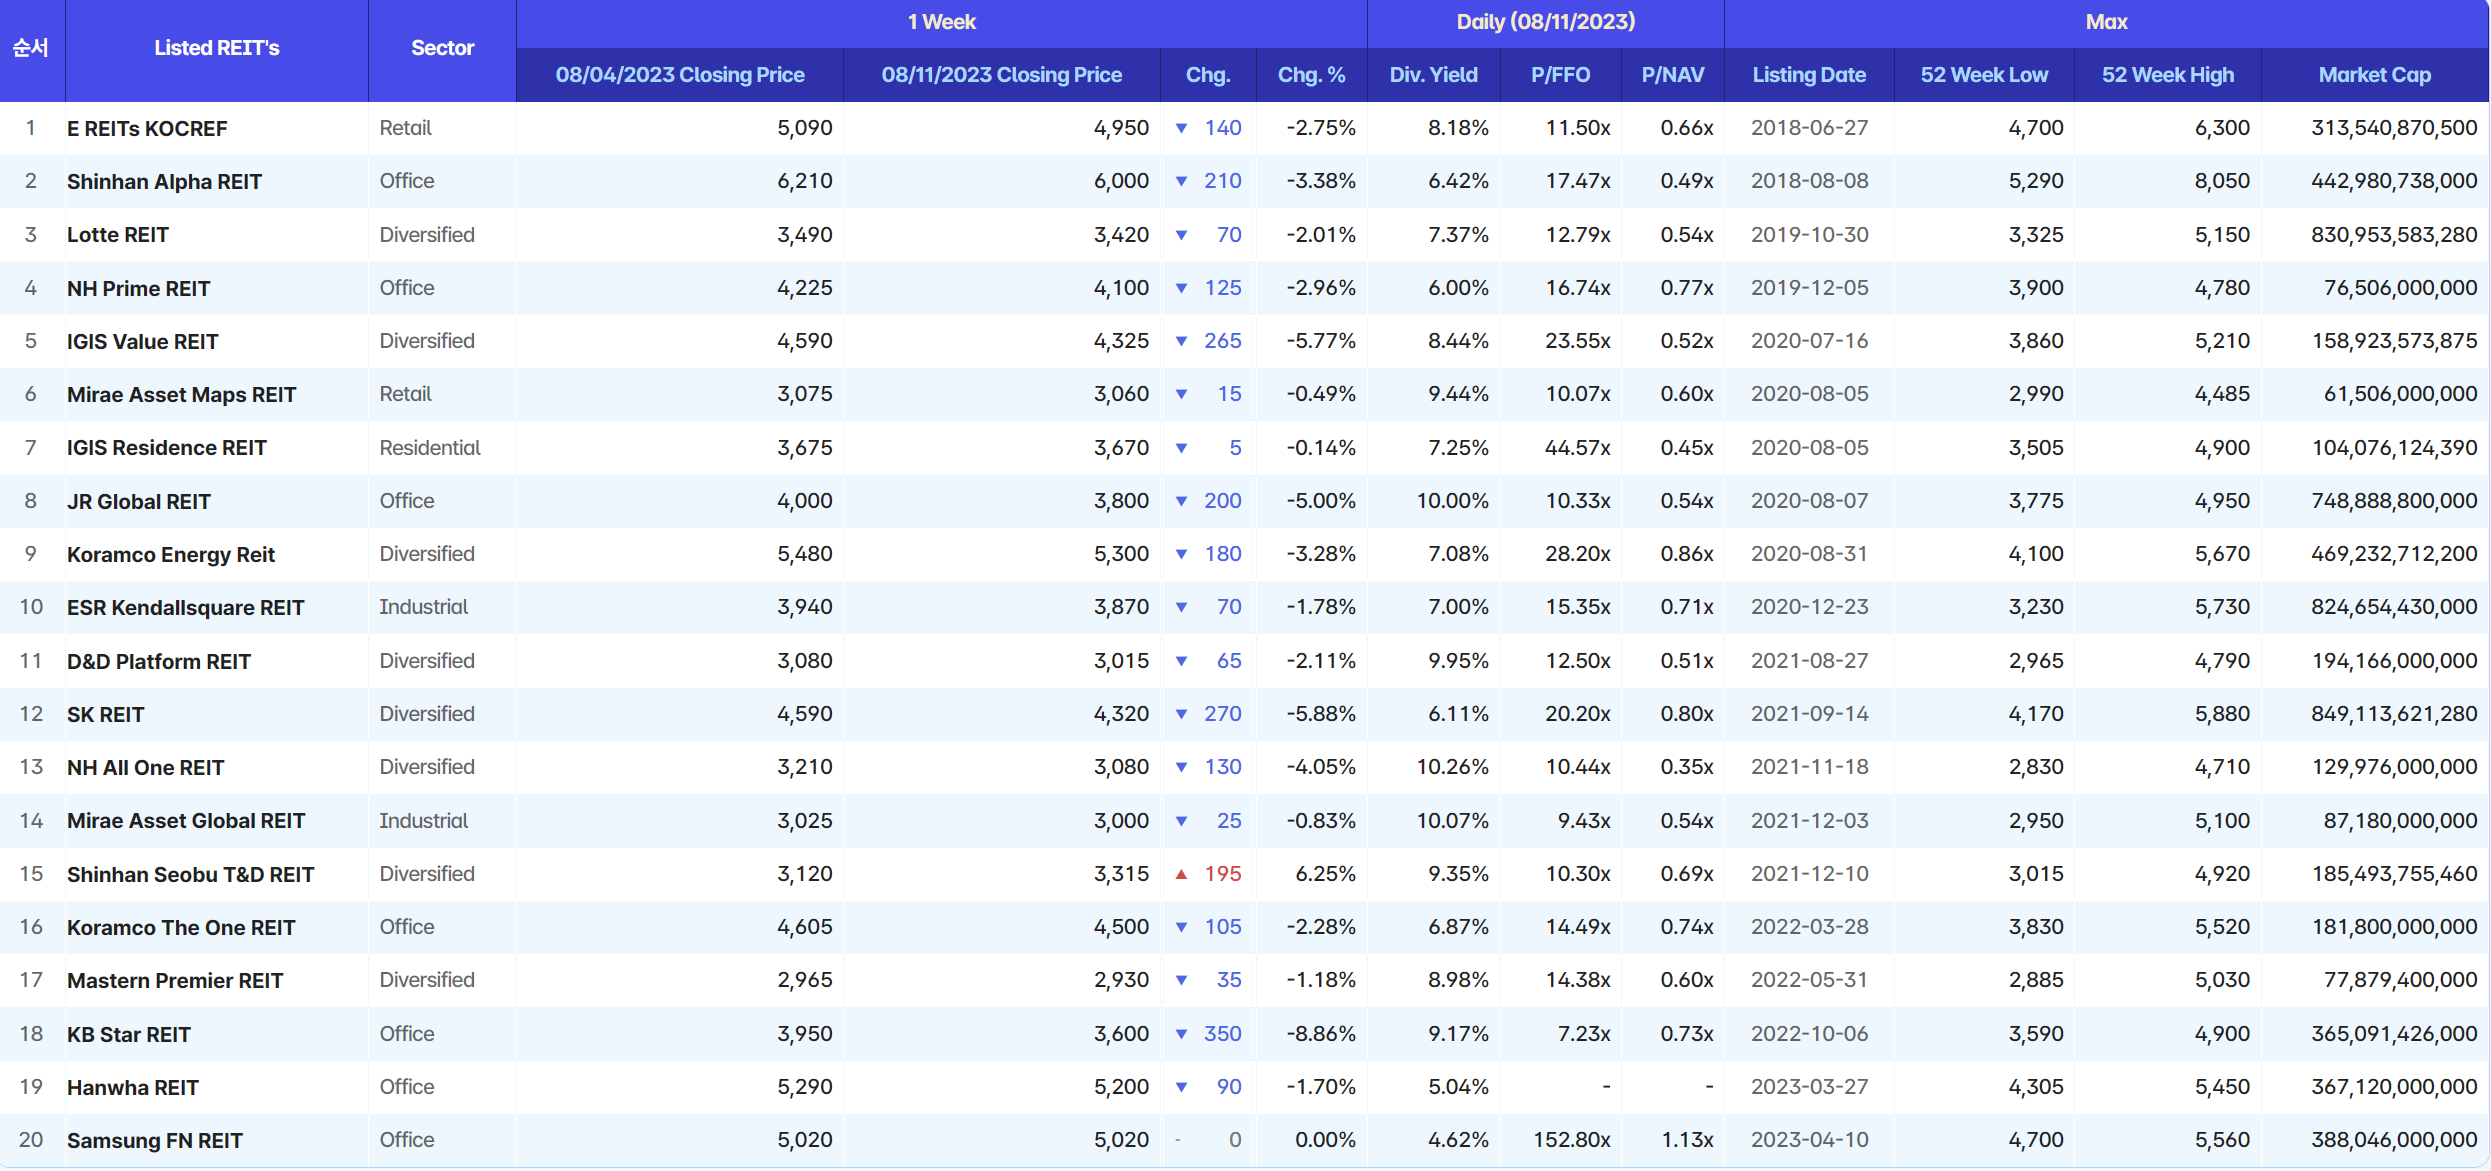
Task: Click dividend yield 10.26% for NH All One
Action: [1452, 767]
